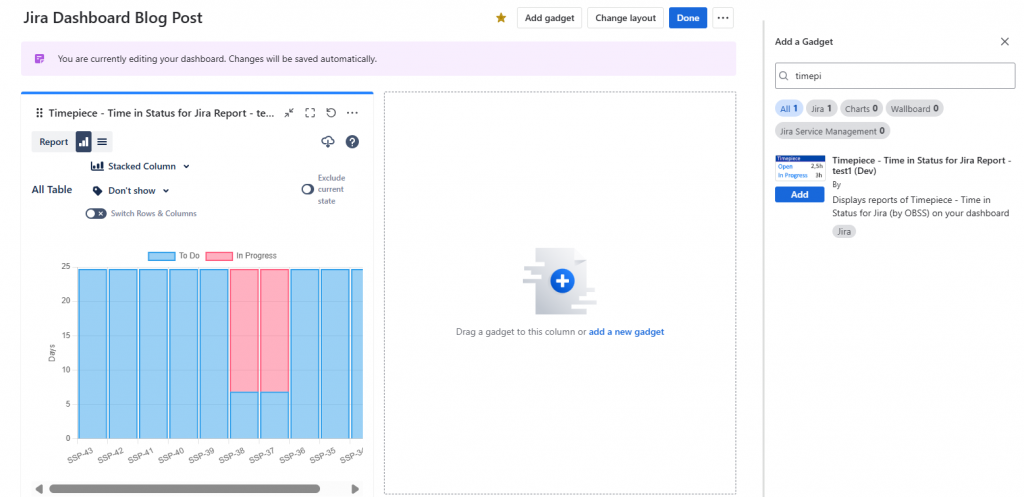Viewport: 1024px width, 497px height.
Task: Switch to the list view icon
Action: tap(102, 142)
